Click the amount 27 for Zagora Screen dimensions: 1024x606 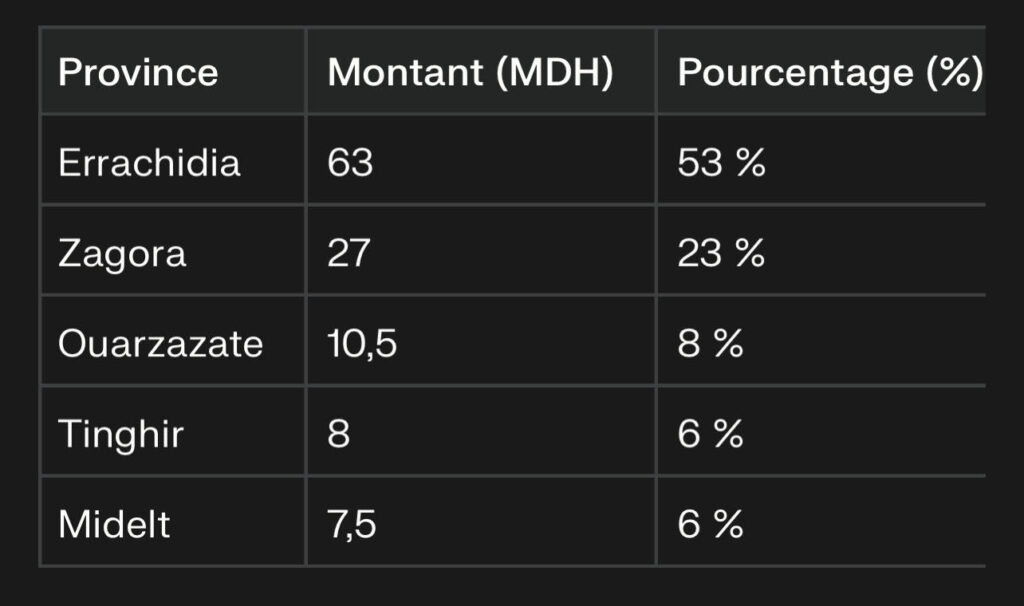point(349,253)
